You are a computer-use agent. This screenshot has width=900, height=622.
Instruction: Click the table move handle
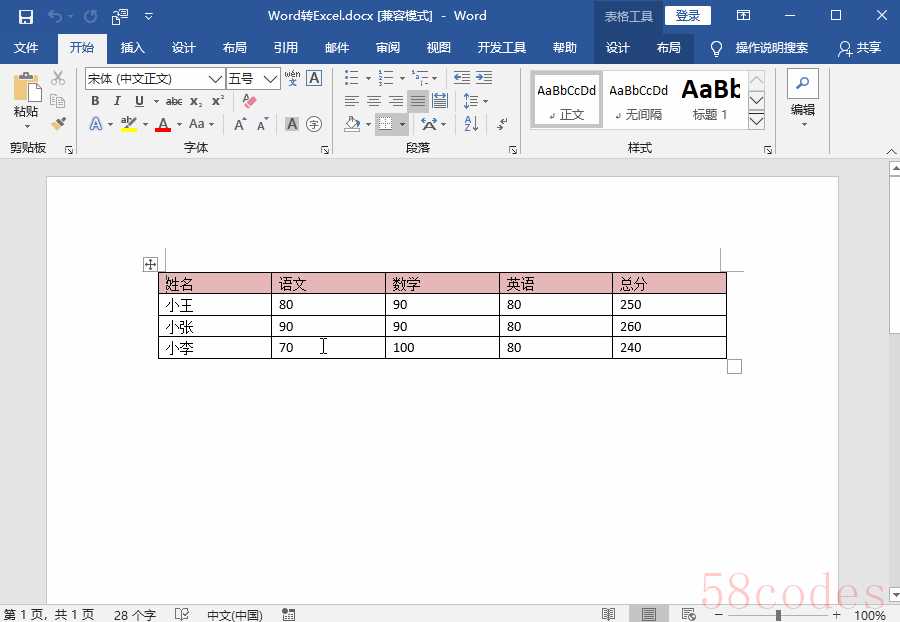tap(150, 264)
